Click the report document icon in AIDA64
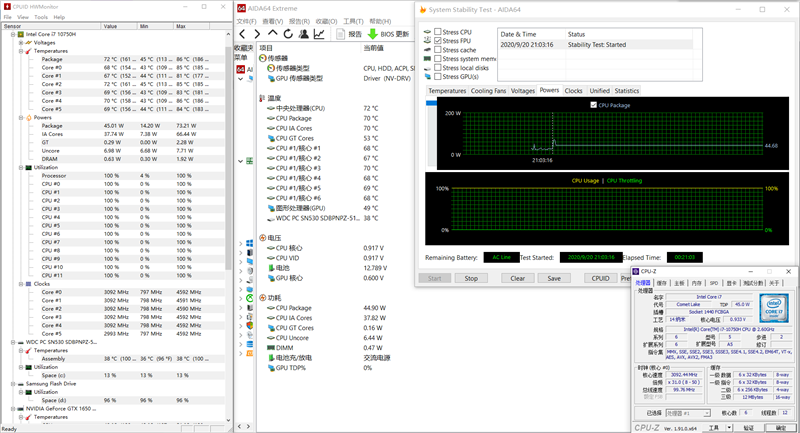800x433 pixels. pyautogui.click(x=340, y=34)
